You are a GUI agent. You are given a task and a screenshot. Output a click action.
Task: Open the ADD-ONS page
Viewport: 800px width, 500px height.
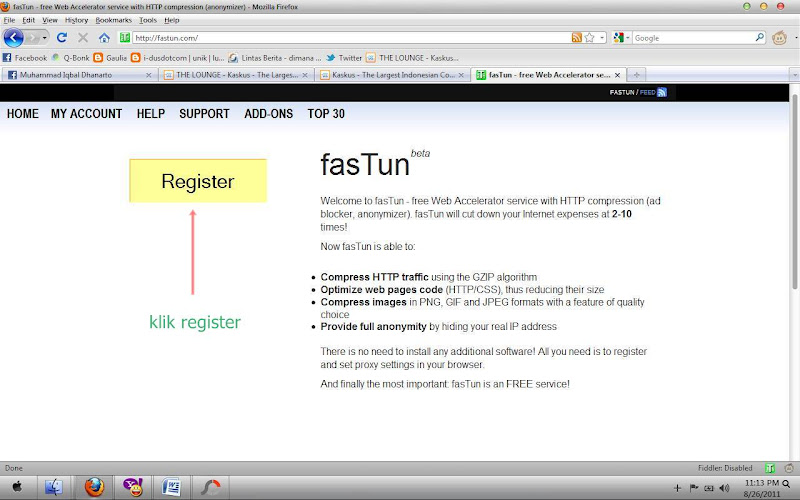(268, 114)
